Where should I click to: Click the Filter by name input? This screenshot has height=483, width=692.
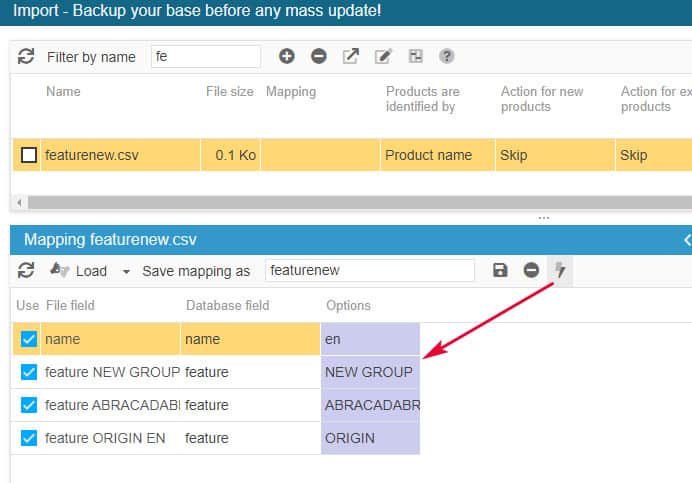click(205, 57)
